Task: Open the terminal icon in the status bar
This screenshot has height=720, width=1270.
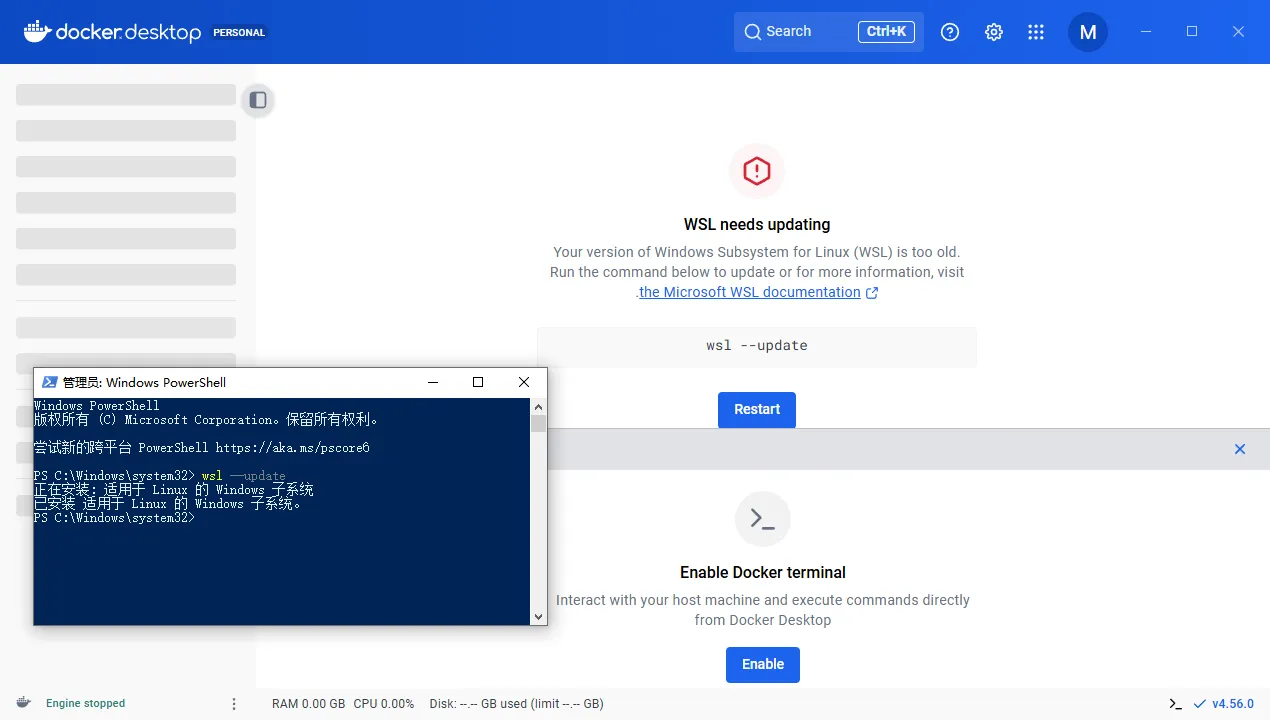Action: [1175, 703]
